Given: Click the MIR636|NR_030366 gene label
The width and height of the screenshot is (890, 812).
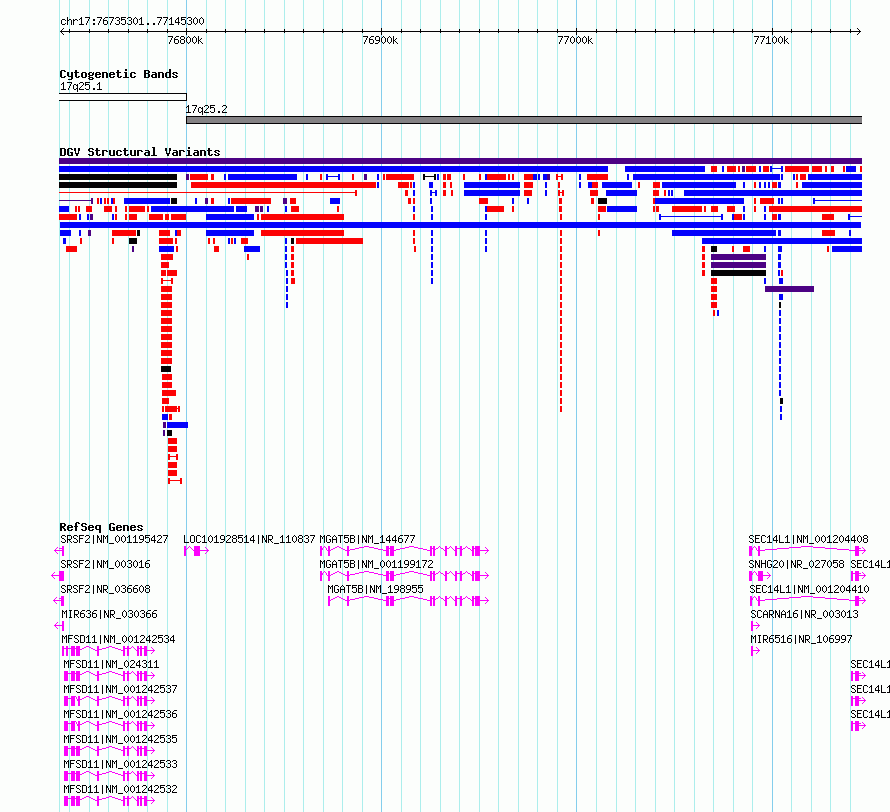Looking at the screenshot, I should point(110,614).
